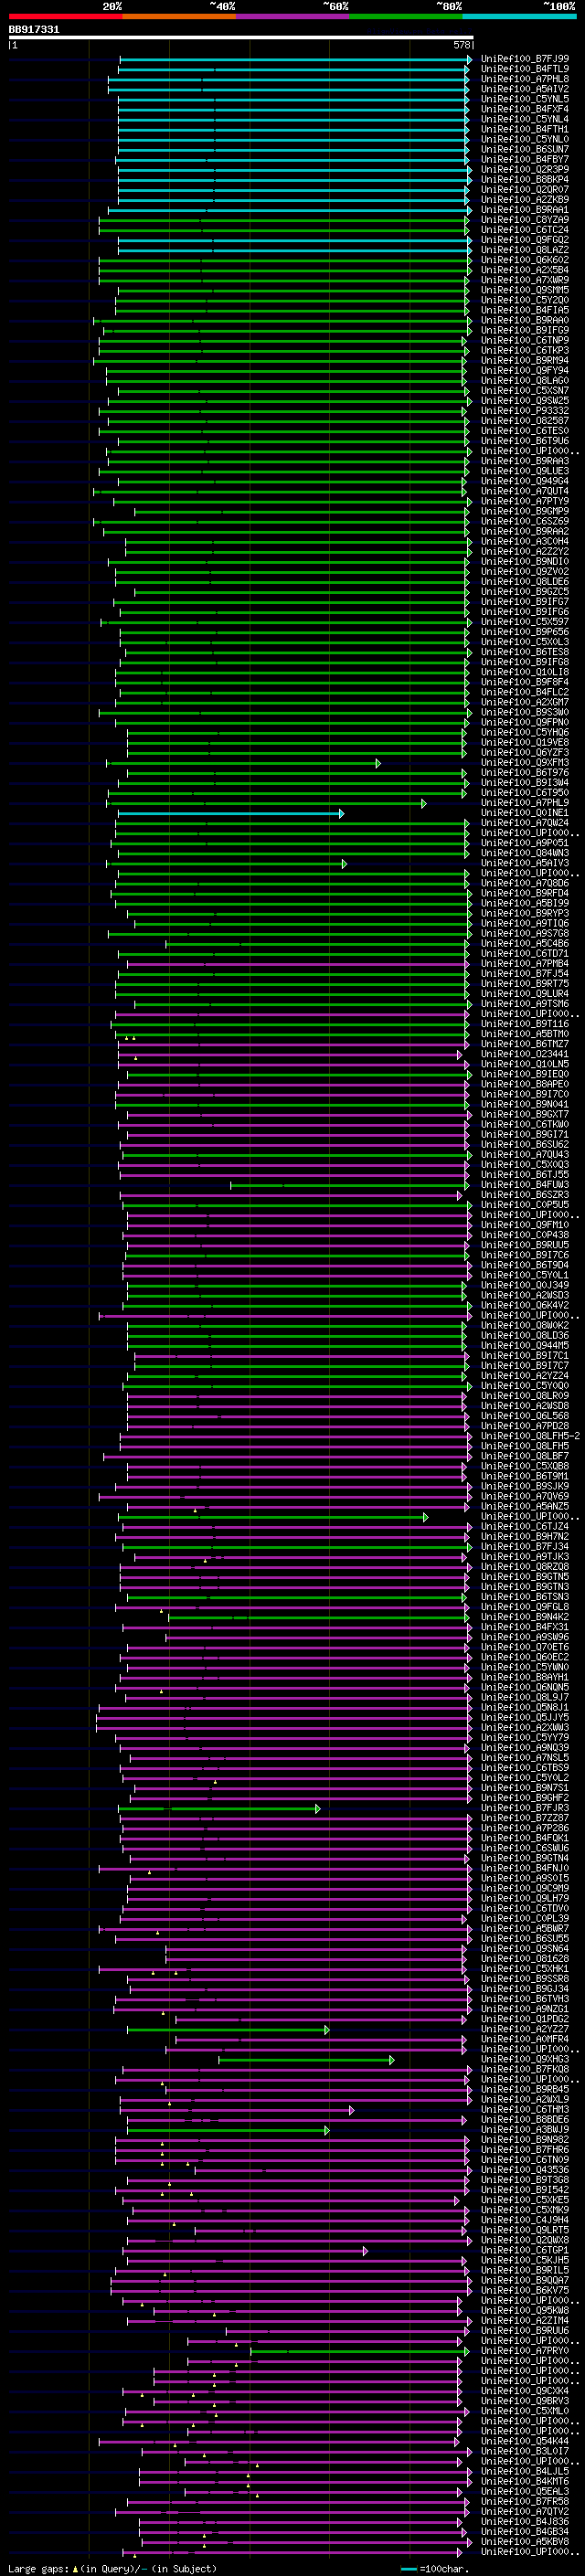This screenshot has height=2576, width=585.
Task: Click label UniRef100_C5YNL0
Action: pos(525,139)
